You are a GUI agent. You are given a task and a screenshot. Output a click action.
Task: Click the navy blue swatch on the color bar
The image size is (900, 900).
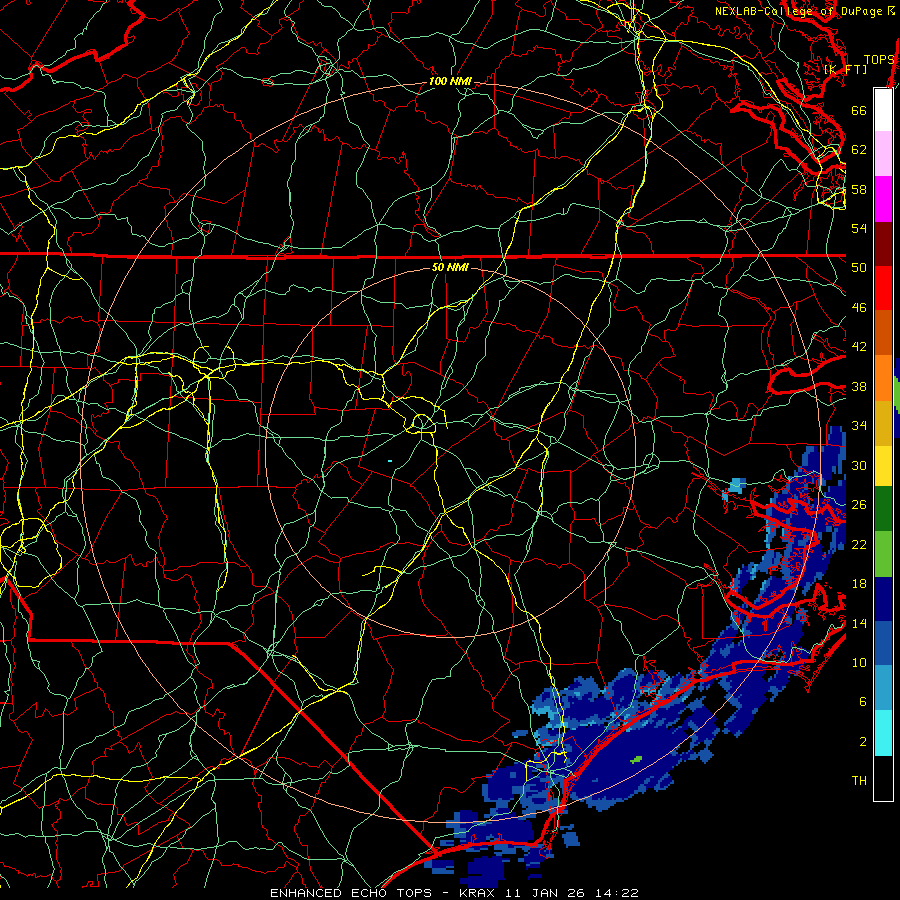[x=883, y=599]
